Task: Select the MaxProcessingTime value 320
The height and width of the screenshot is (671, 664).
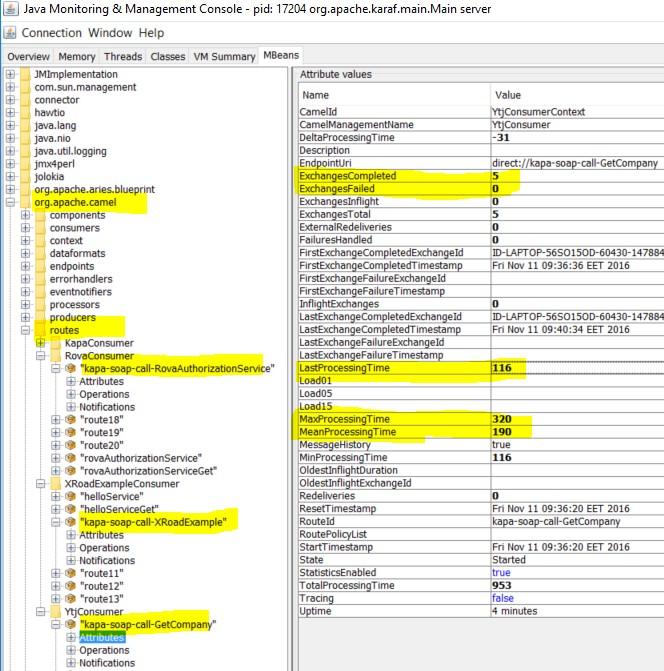Action: (502, 419)
